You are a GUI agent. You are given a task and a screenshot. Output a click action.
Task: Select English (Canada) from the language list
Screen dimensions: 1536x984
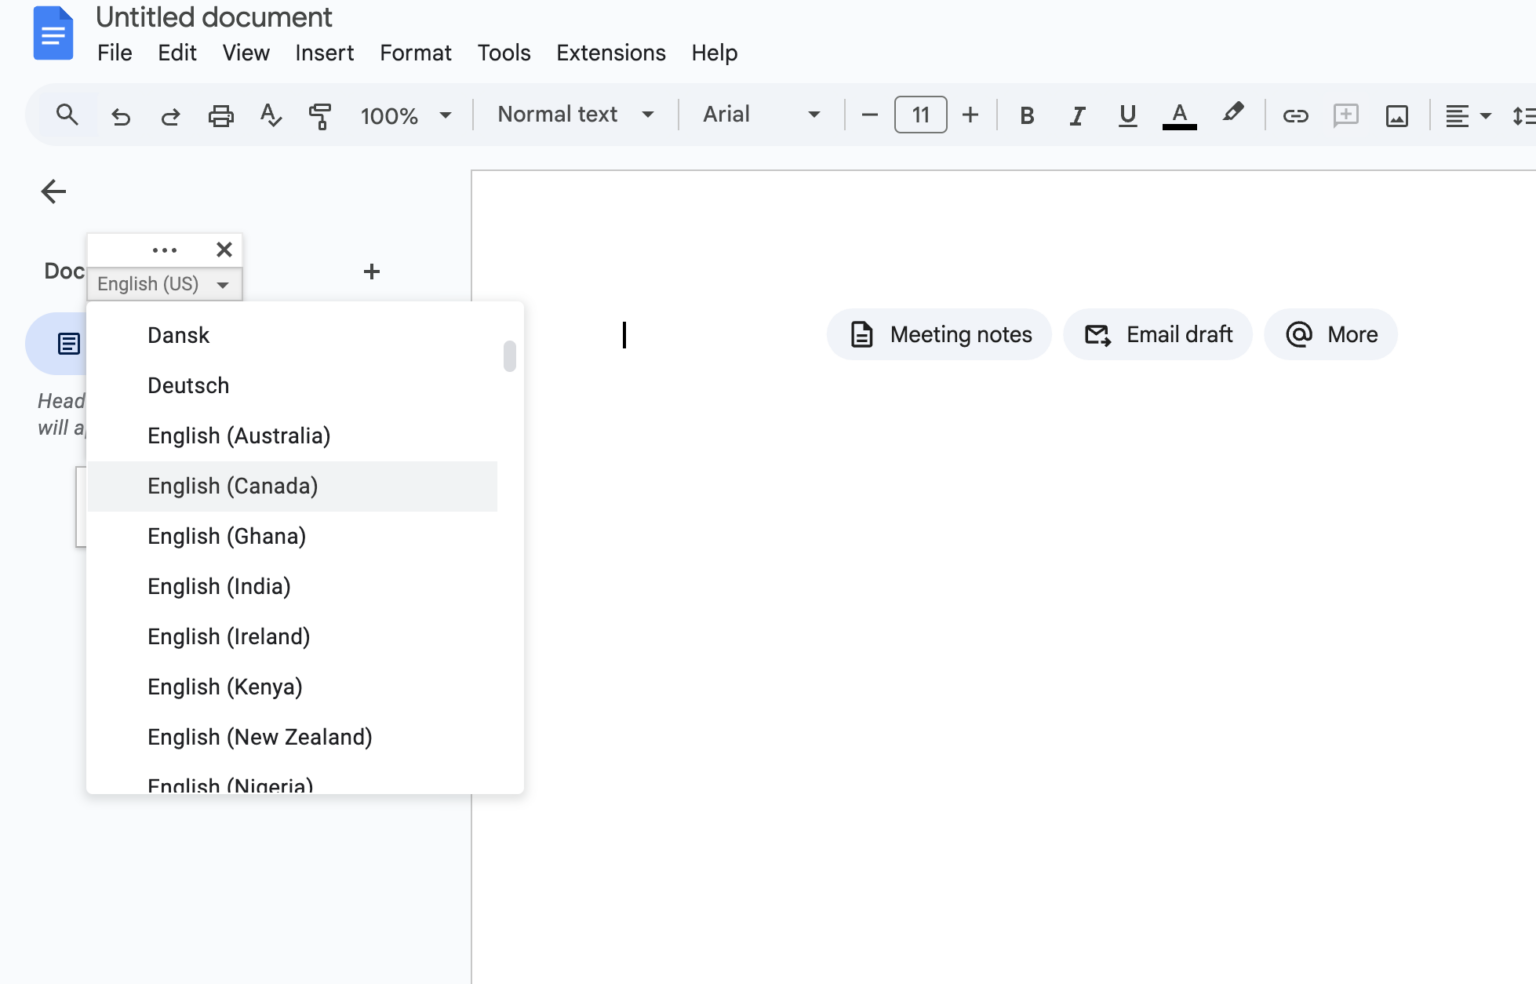(232, 486)
